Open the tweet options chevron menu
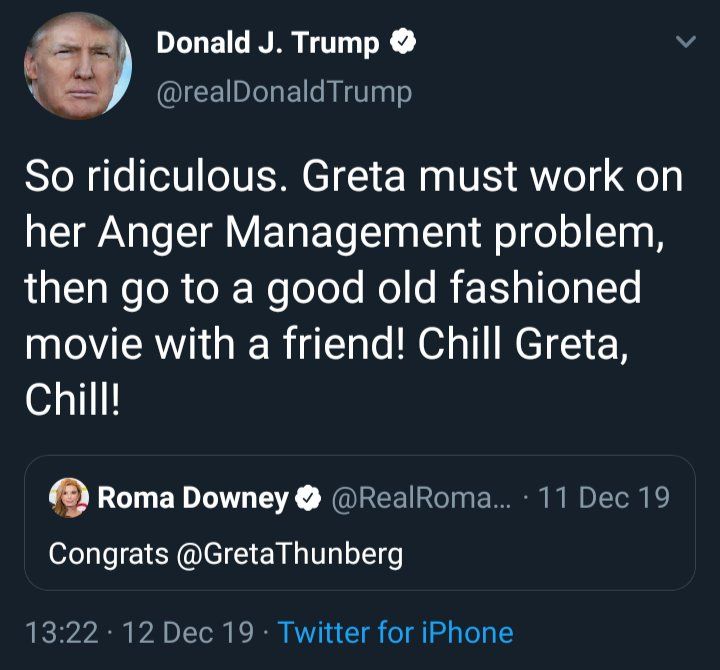This screenshot has width=720, height=670. point(686,42)
